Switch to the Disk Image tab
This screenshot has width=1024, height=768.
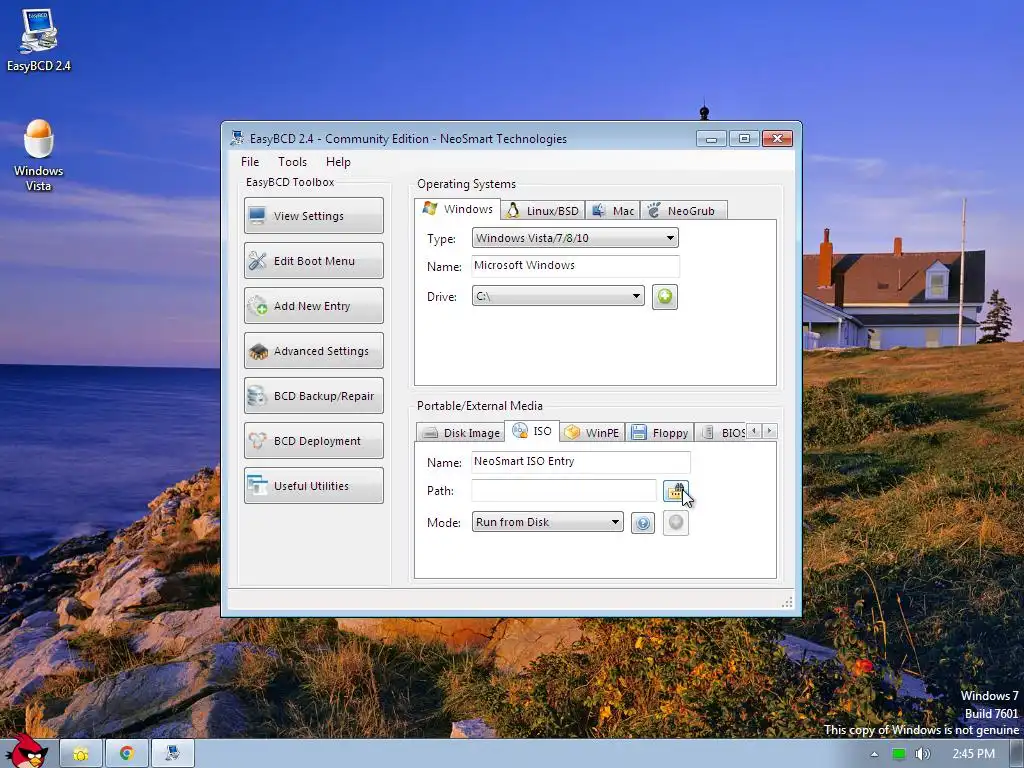tap(460, 432)
